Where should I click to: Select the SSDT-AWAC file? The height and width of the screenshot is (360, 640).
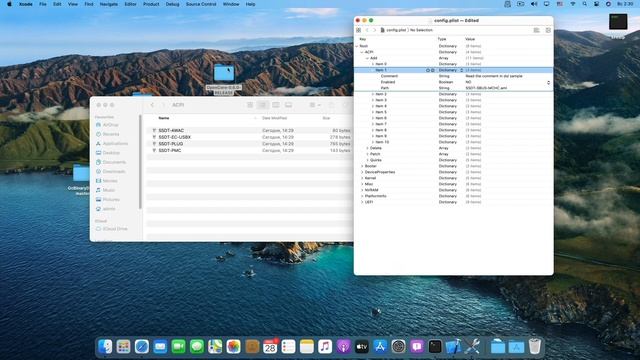(x=171, y=131)
